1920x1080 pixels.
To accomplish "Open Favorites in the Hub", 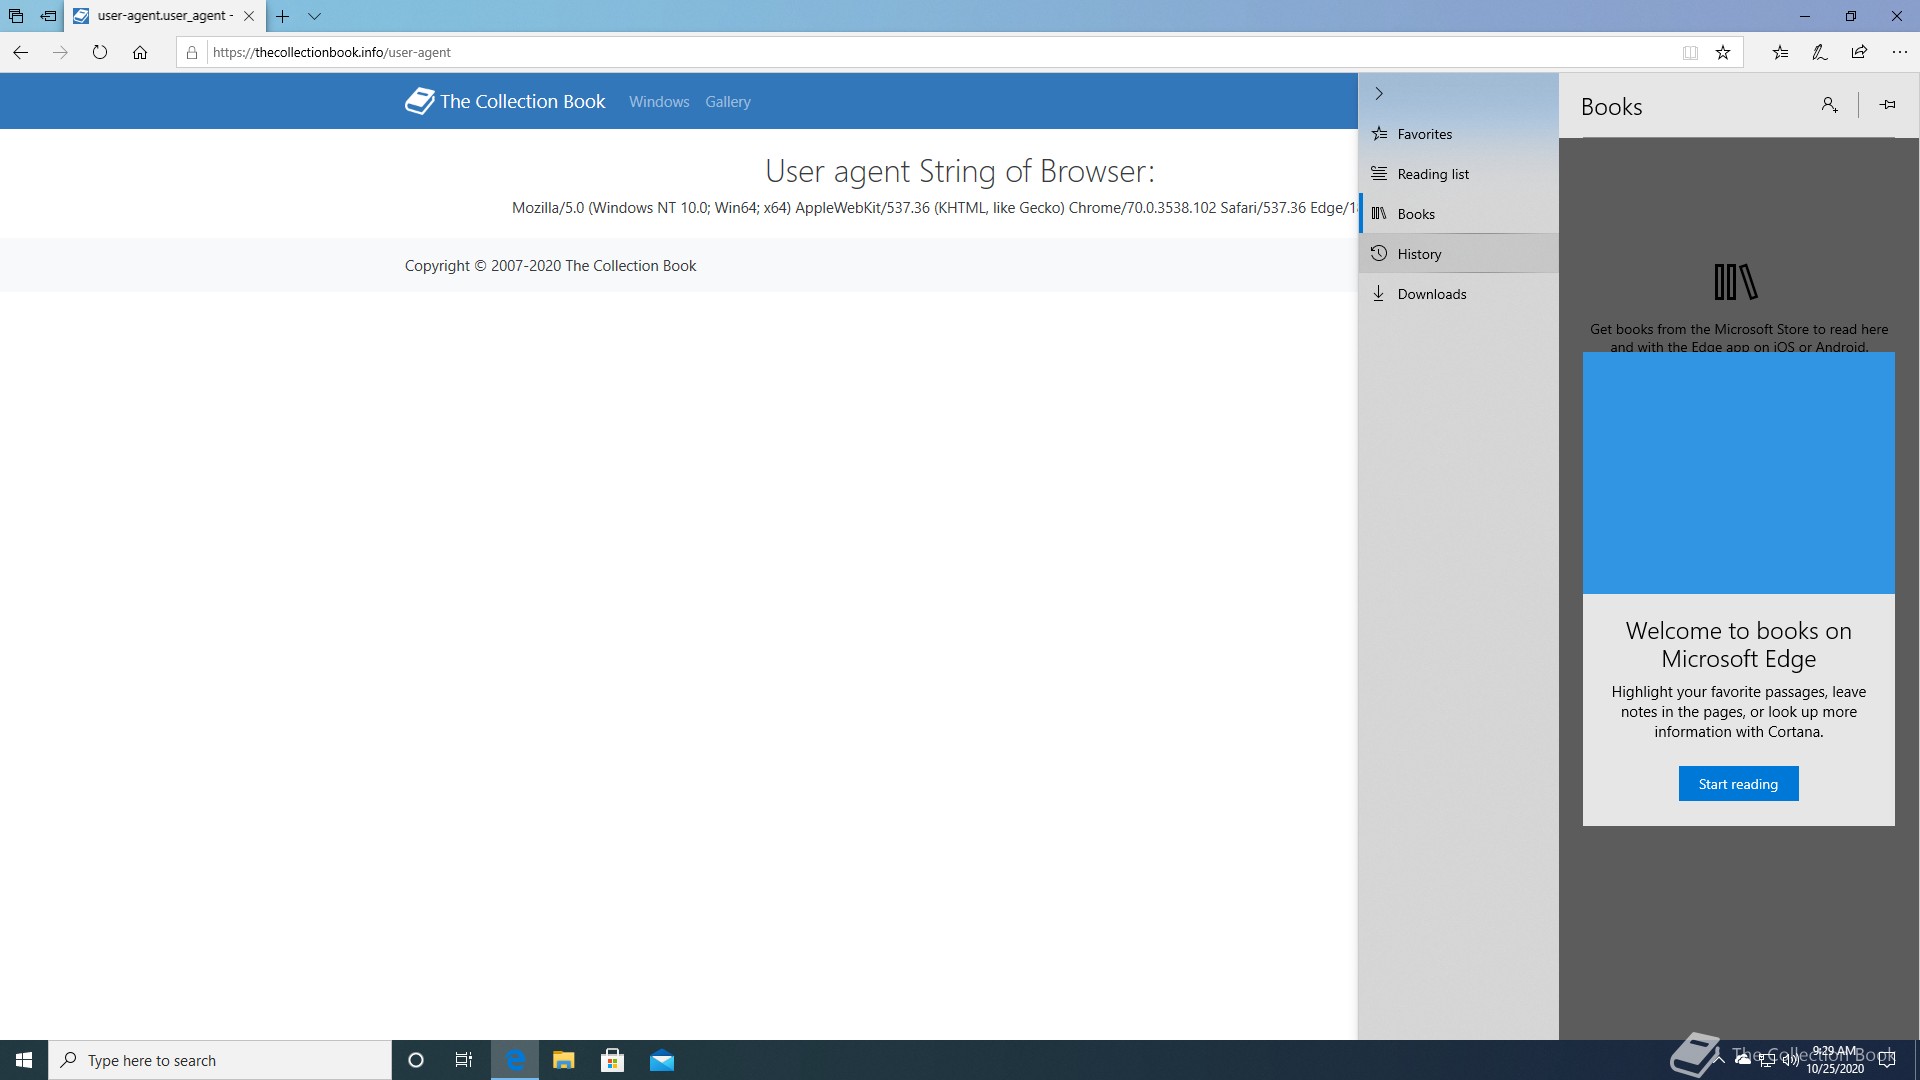I will click(1458, 134).
